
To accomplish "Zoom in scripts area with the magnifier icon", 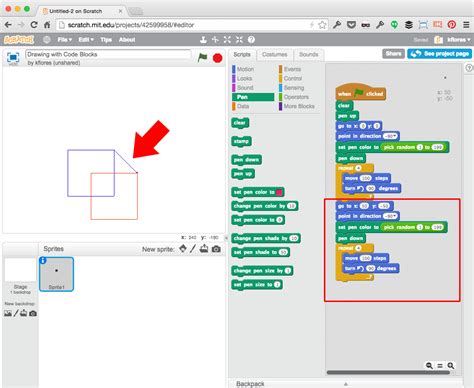I will 451,366.
